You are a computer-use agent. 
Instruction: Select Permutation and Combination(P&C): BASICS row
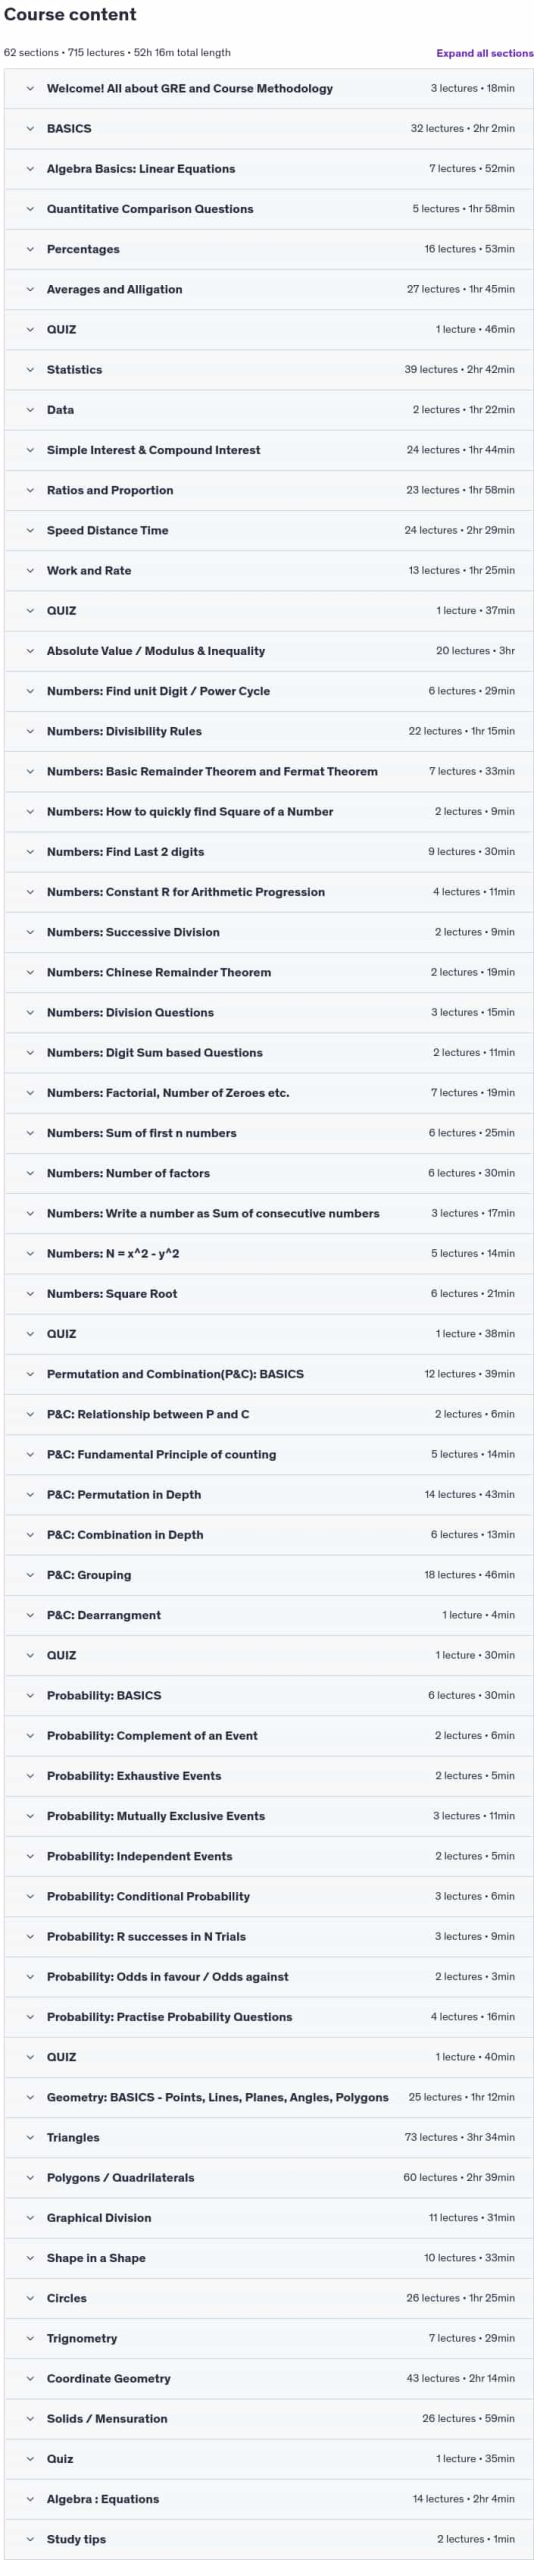(268, 1374)
